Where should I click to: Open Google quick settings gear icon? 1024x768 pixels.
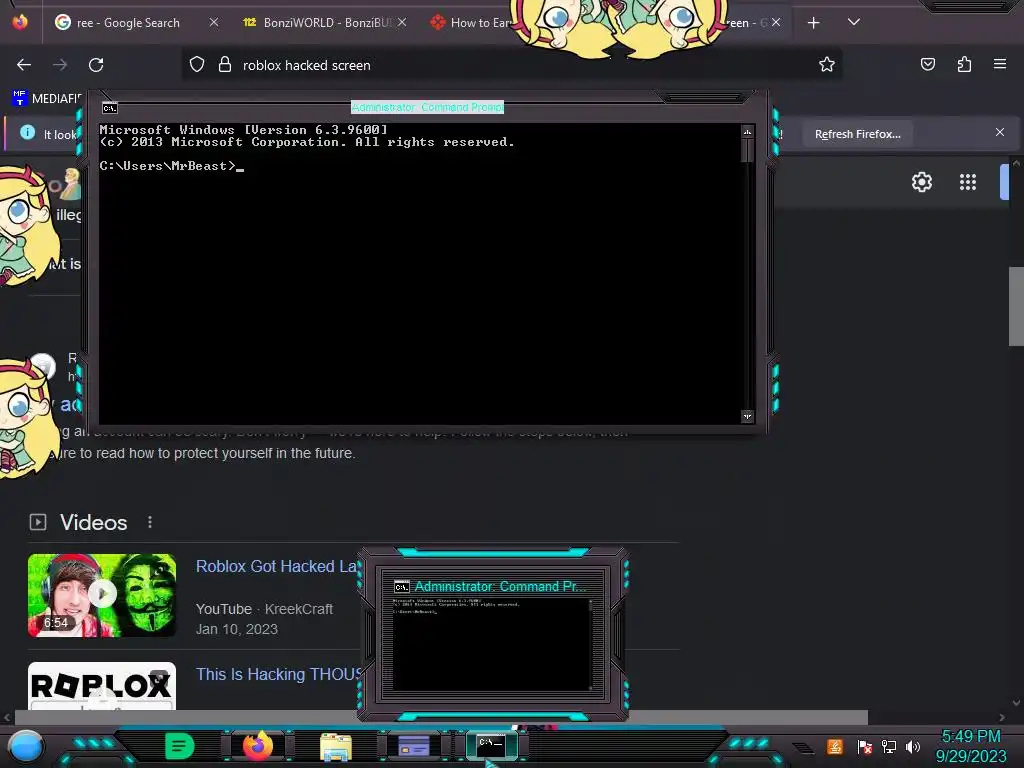click(x=921, y=182)
